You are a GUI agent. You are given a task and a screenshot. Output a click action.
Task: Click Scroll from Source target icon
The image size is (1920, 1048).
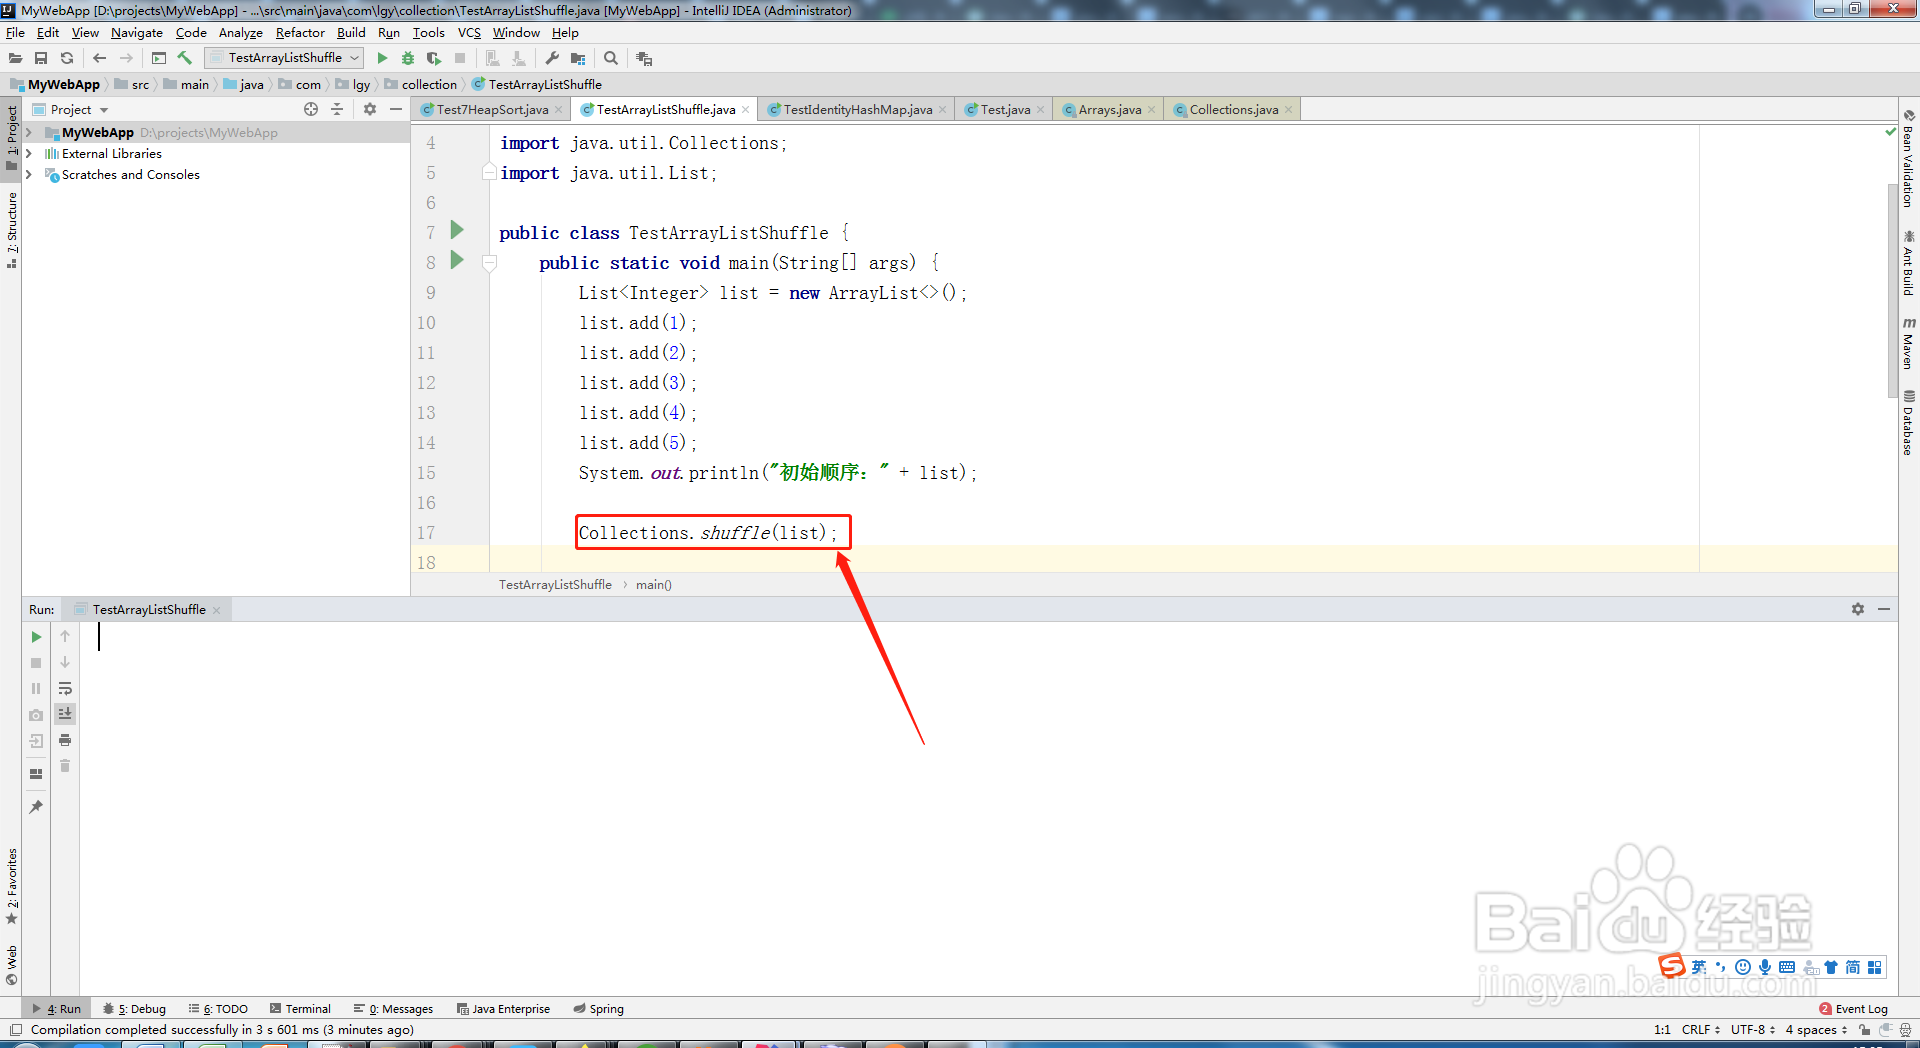(311, 109)
